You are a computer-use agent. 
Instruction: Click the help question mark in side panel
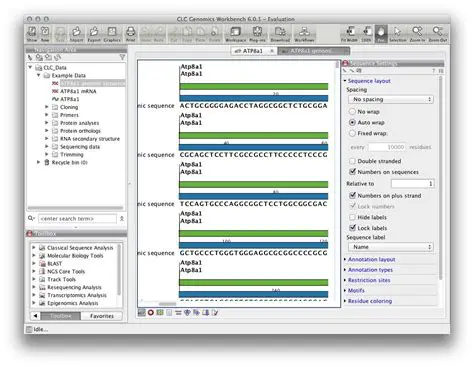point(434,71)
